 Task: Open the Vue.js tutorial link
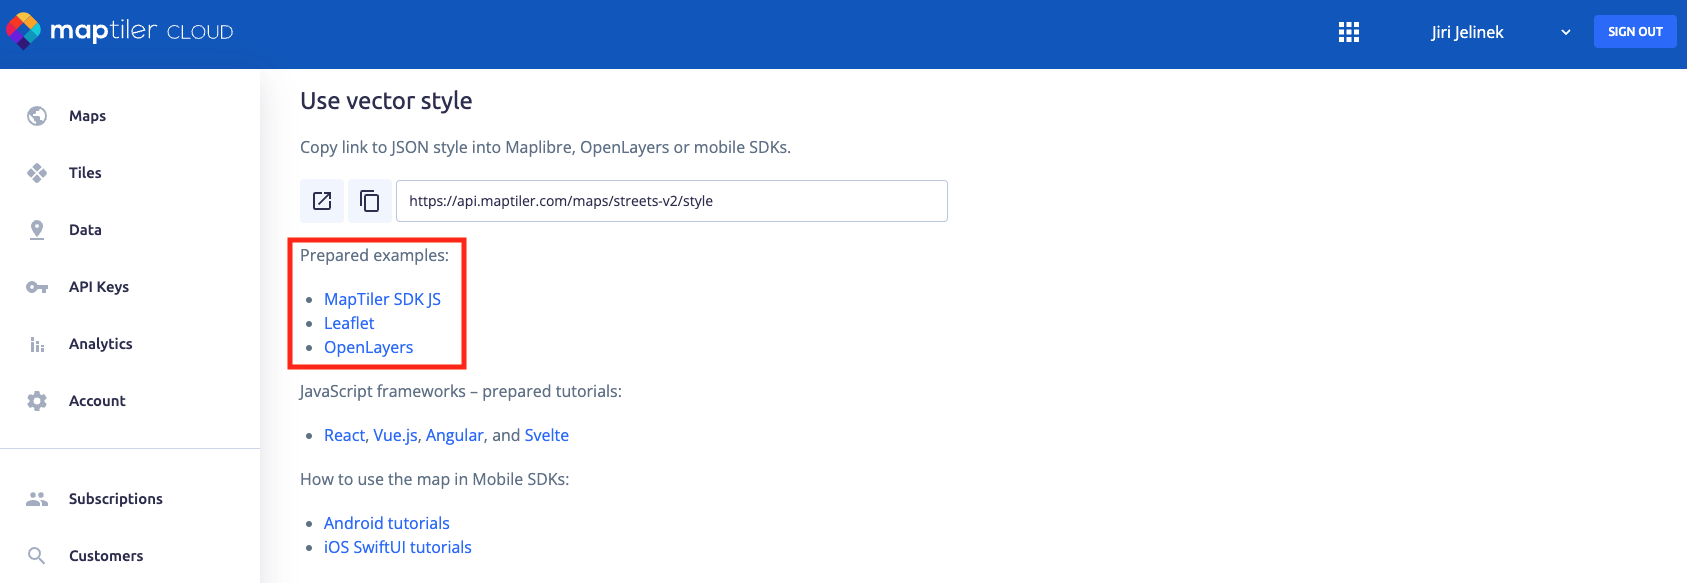395,435
